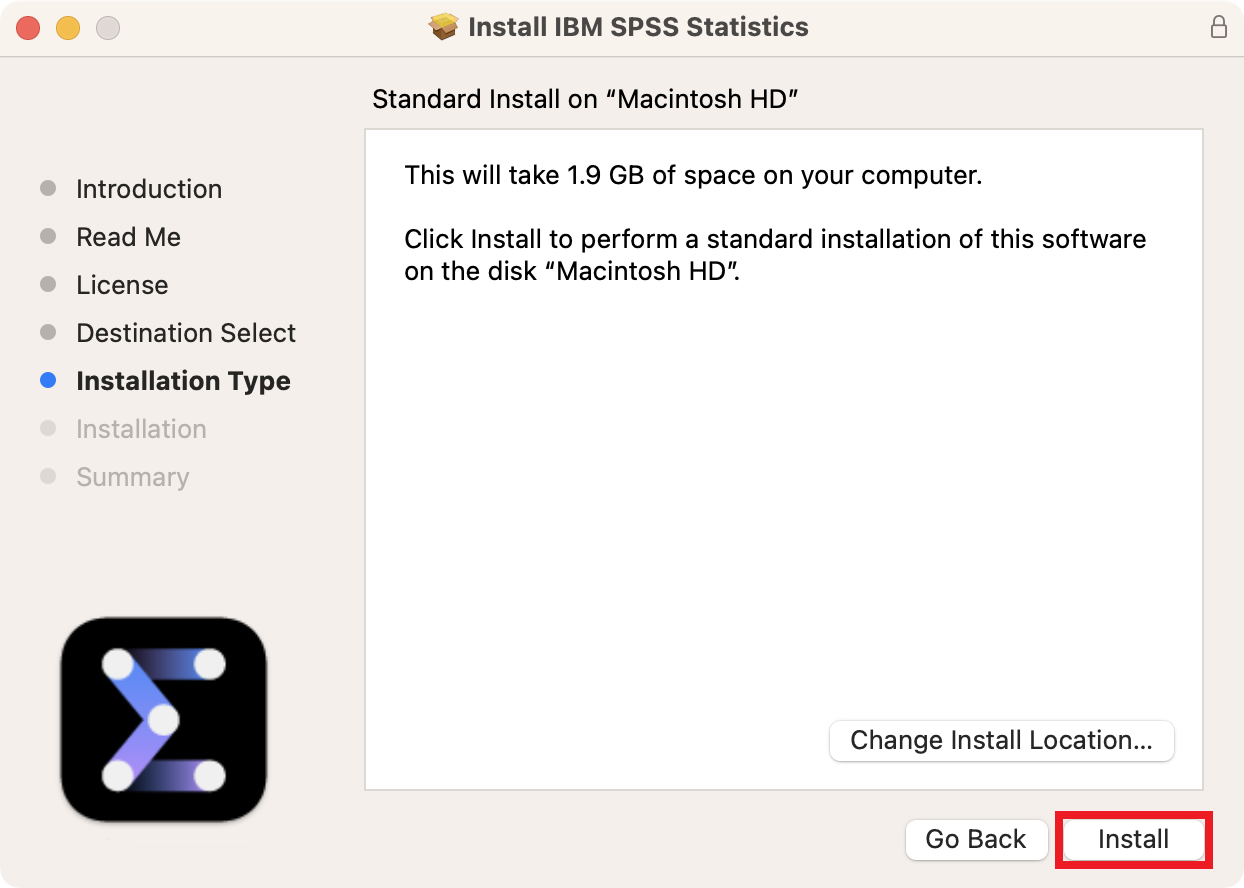The height and width of the screenshot is (888, 1244).
Task: Click the lock icon in title bar
Action: (x=1219, y=27)
